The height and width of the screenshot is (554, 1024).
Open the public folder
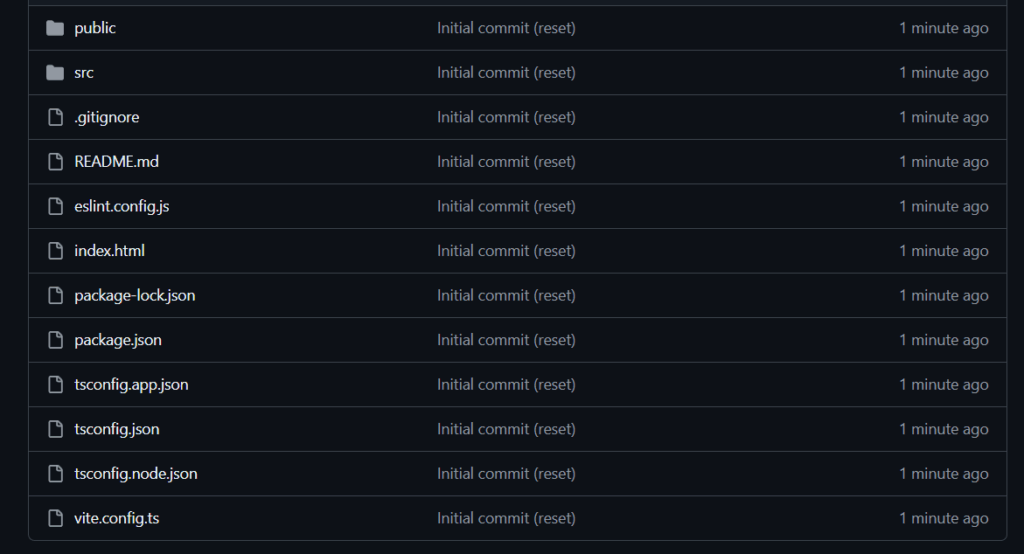95,28
